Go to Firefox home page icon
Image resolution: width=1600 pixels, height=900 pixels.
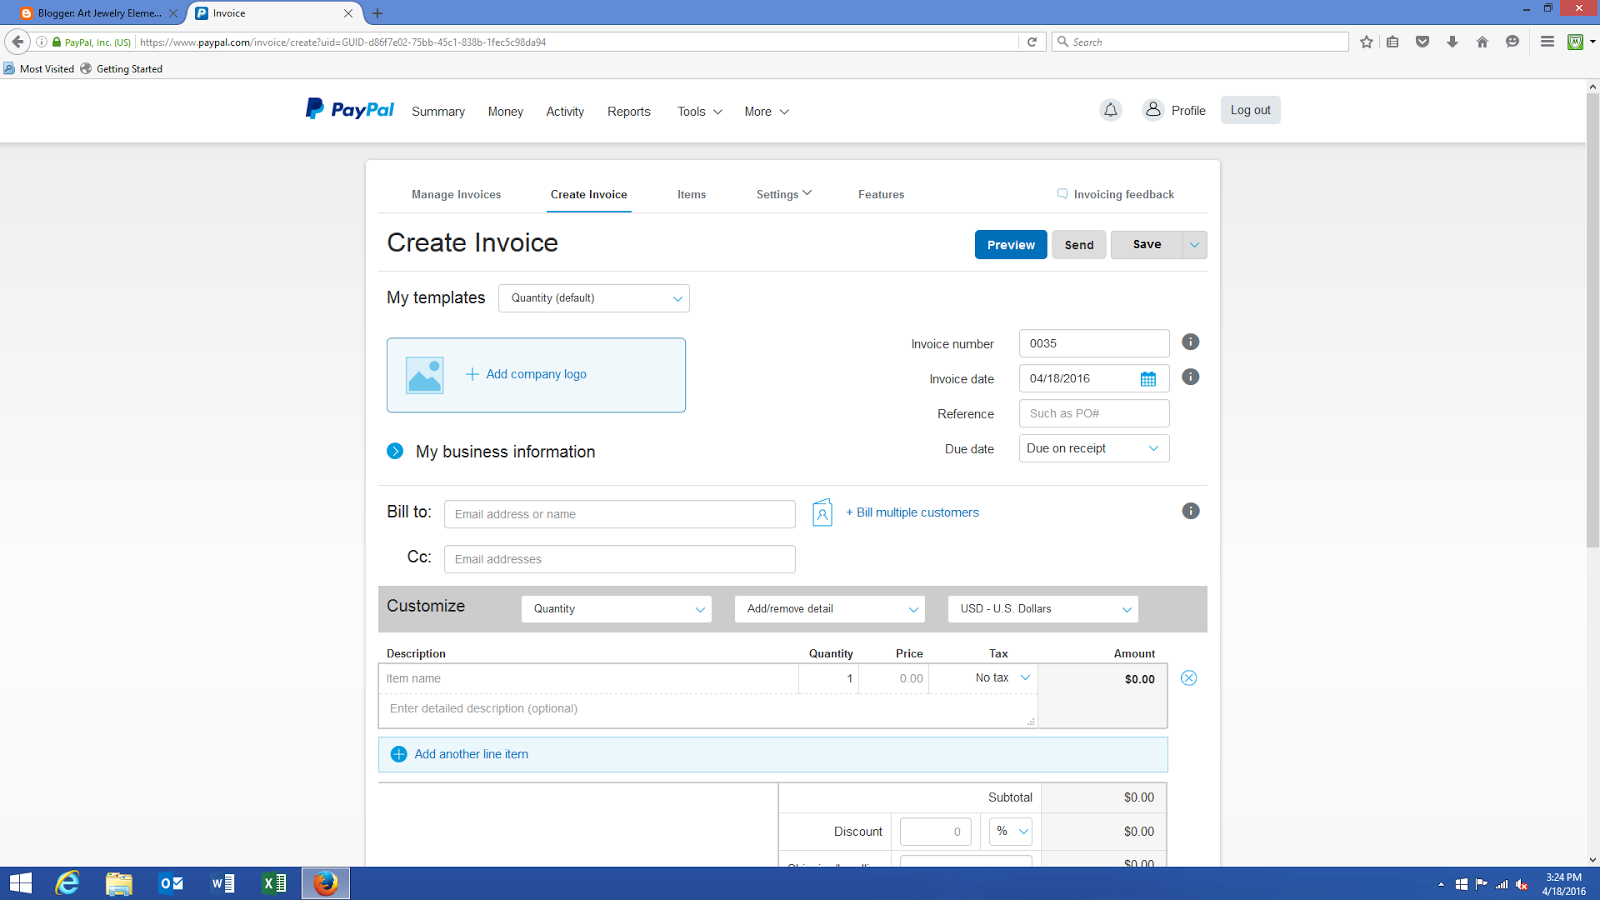[1482, 42]
